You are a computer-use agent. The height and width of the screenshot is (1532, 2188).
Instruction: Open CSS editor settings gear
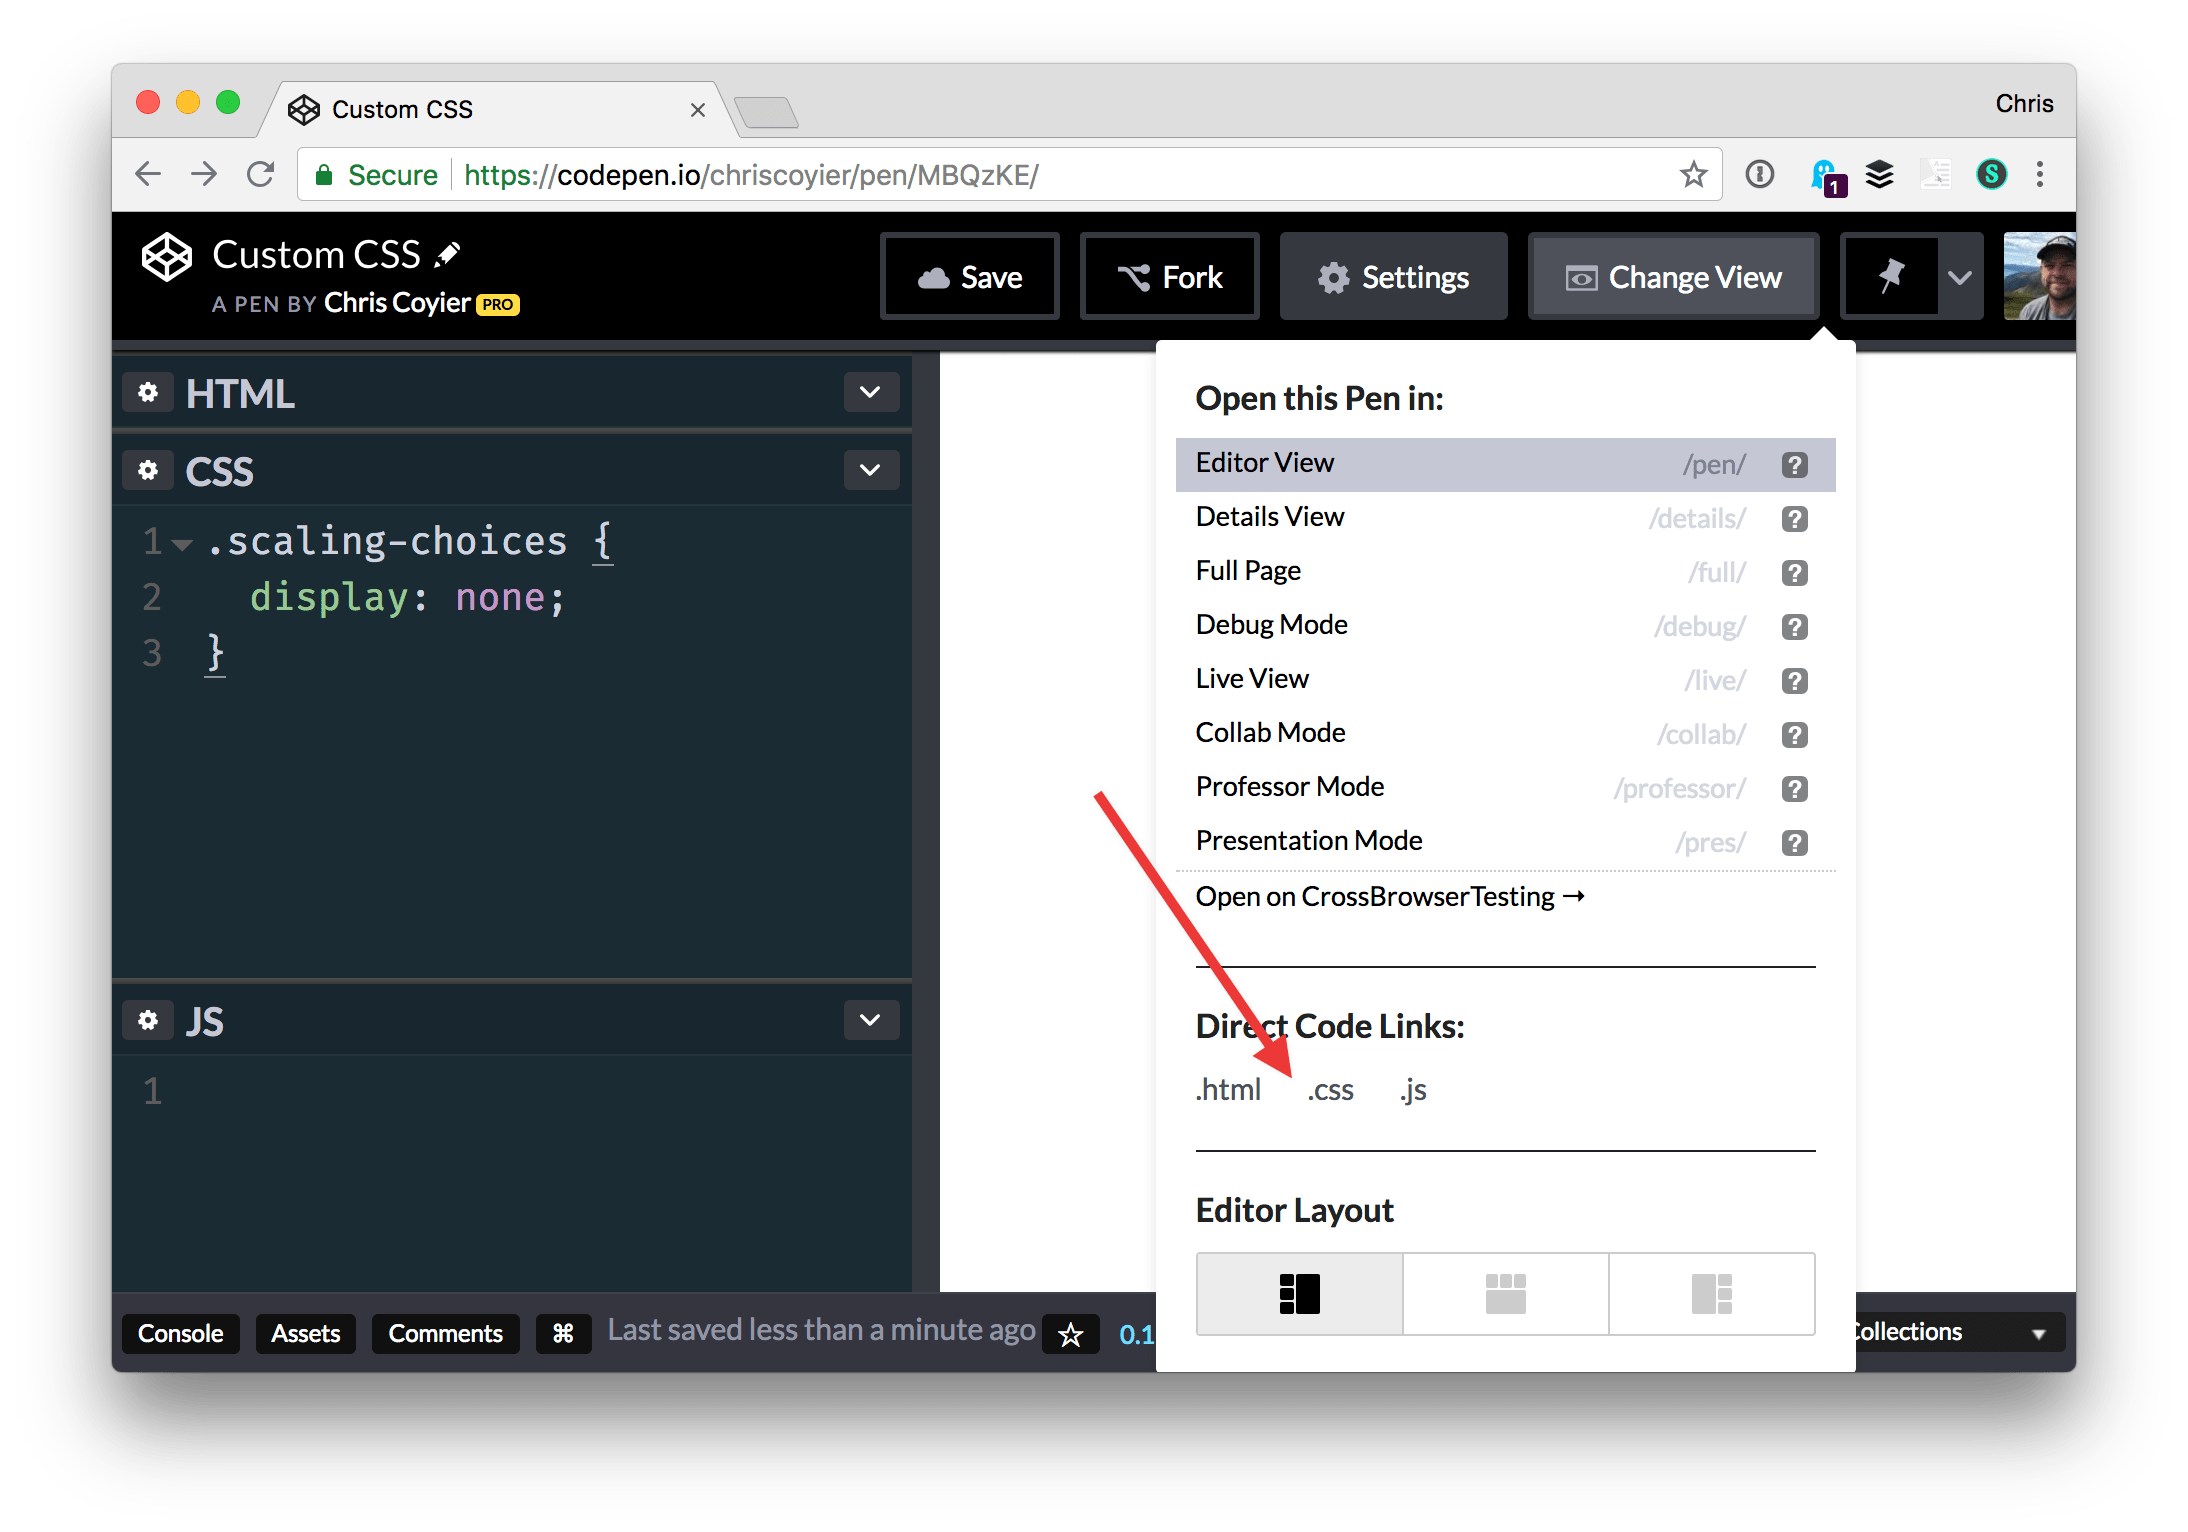point(148,471)
